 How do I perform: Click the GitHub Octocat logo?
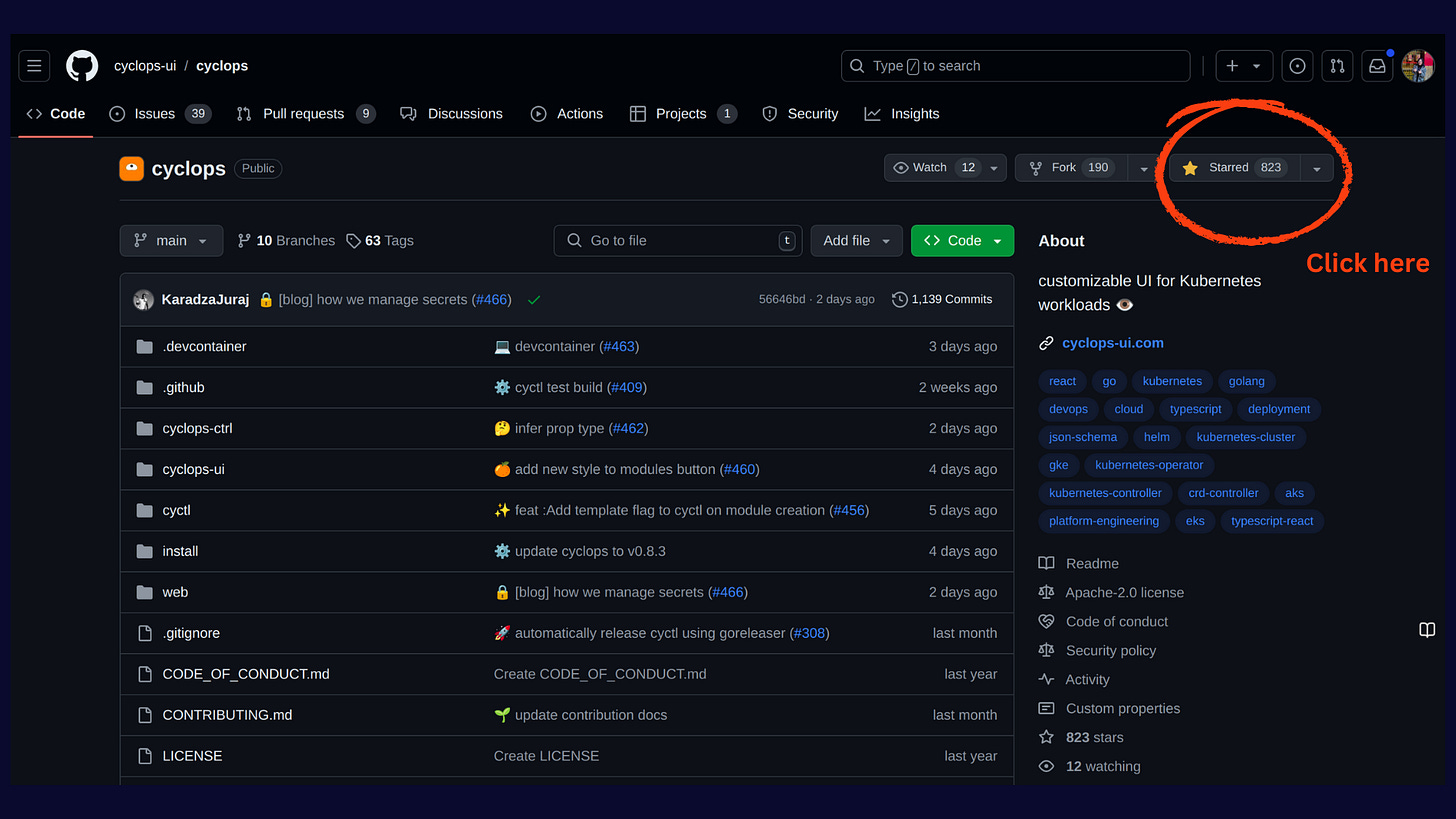[82, 66]
